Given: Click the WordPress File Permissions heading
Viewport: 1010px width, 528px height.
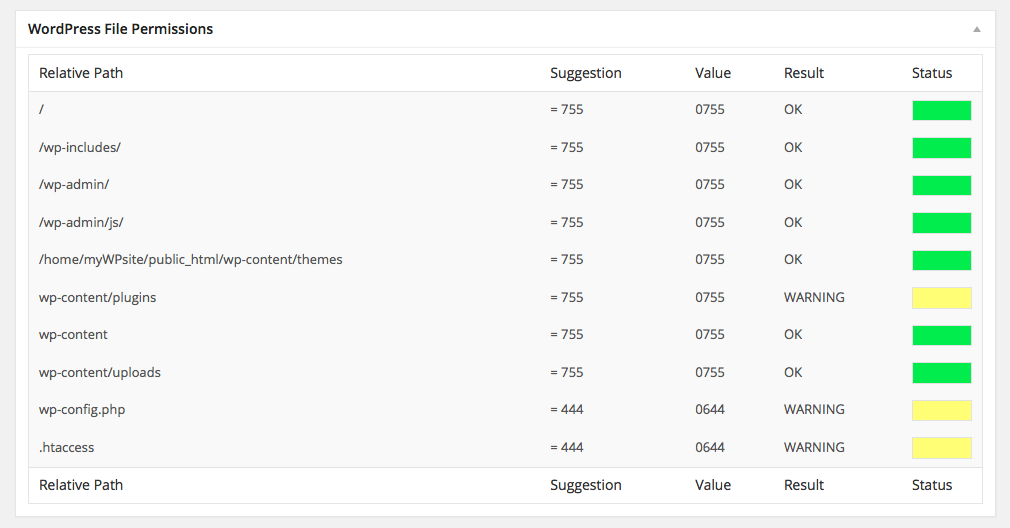Looking at the screenshot, I should (120, 29).
